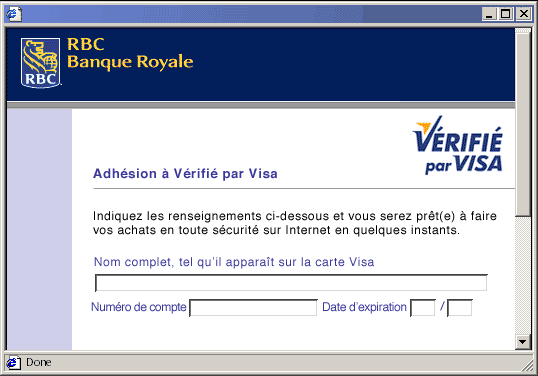The height and width of the screenshot is (376, 538).
Task: Click the scroll down arrow
Action: (x=523, y=342)
